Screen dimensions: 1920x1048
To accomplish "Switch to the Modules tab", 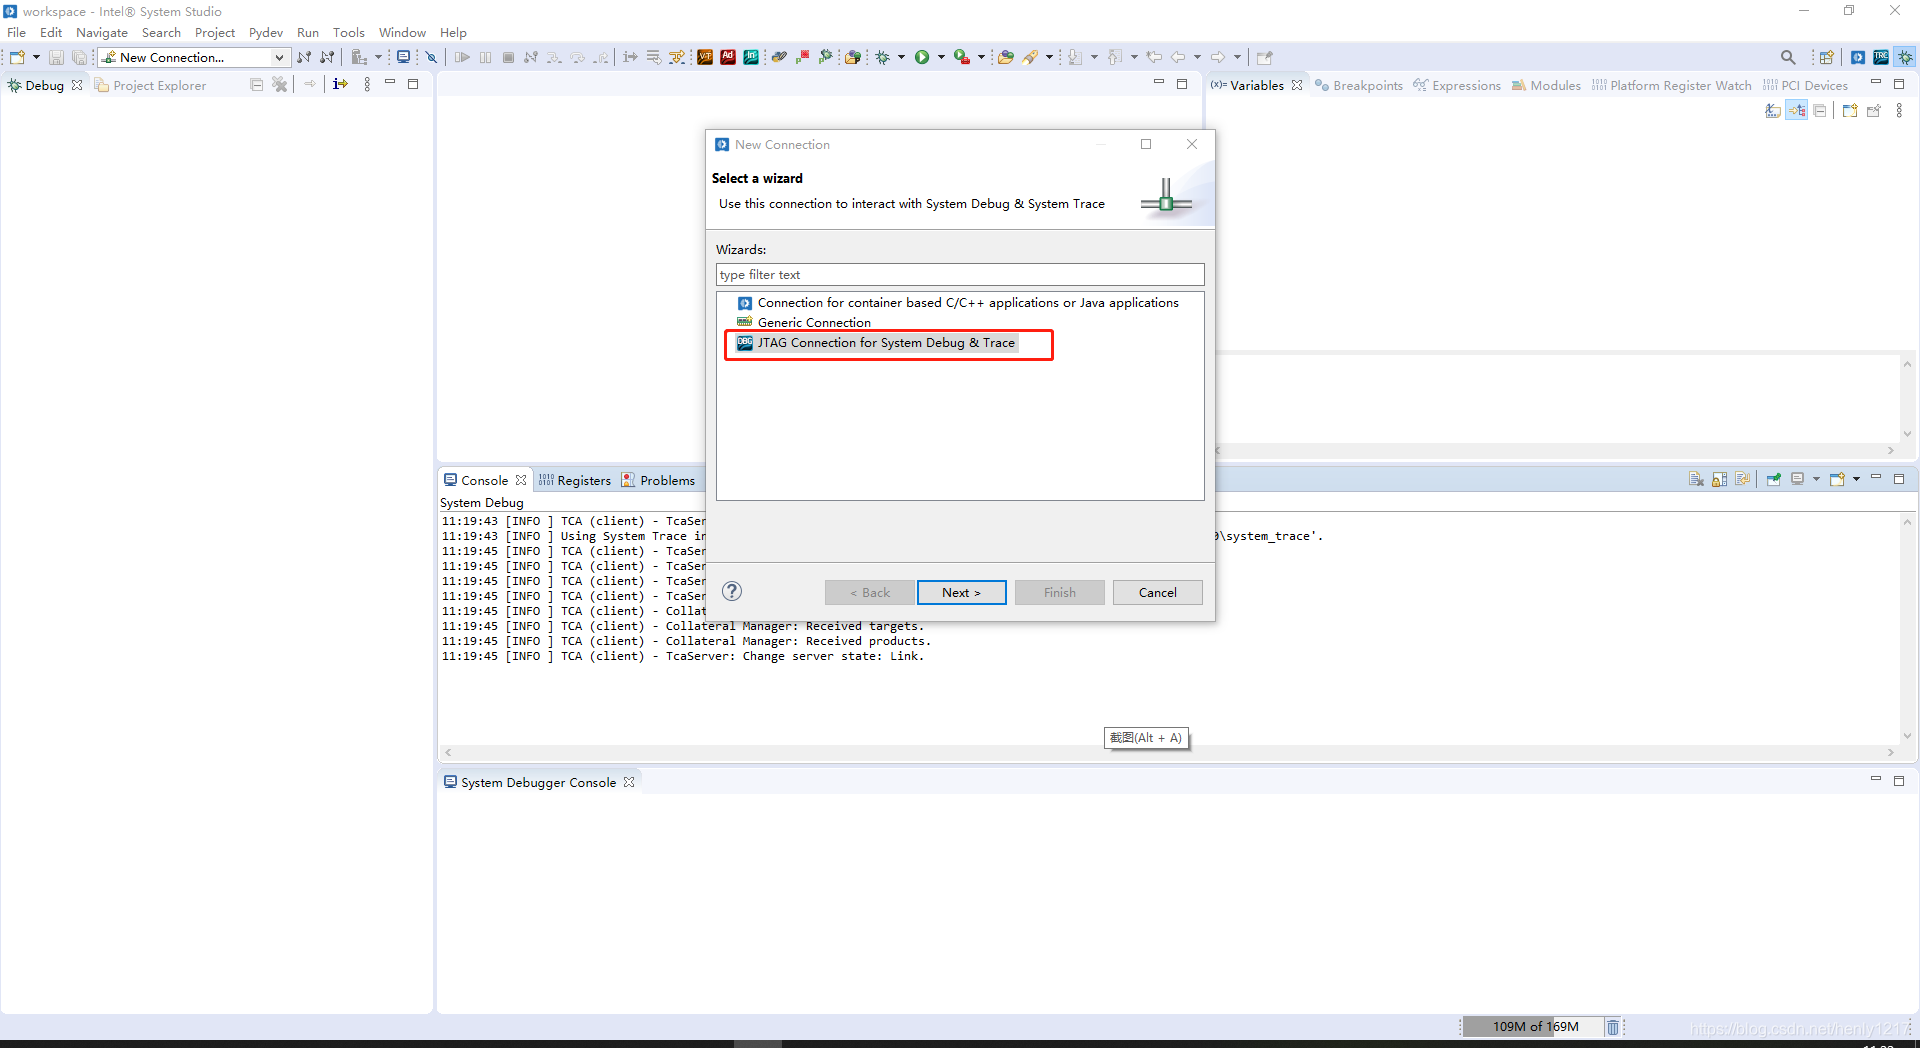I will pos(1547,85).
